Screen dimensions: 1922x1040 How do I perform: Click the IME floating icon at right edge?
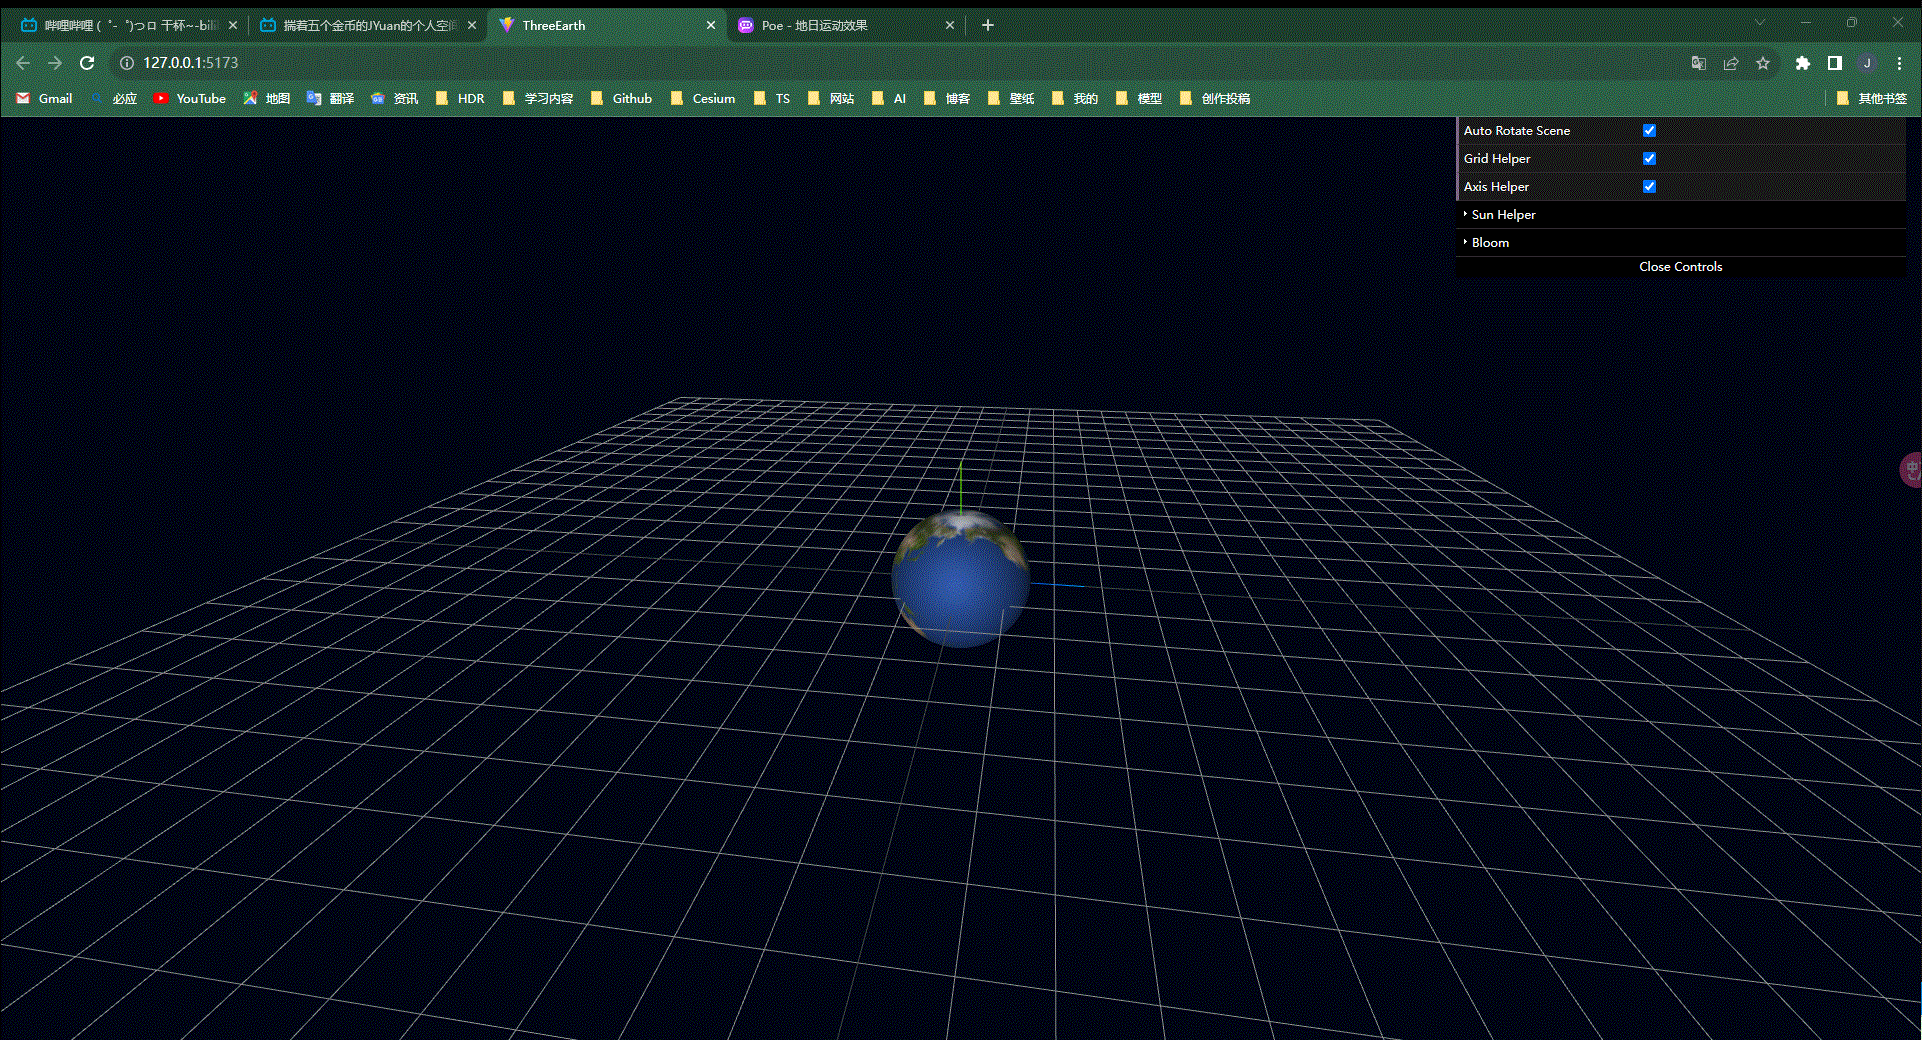[x=1911, y=469]
